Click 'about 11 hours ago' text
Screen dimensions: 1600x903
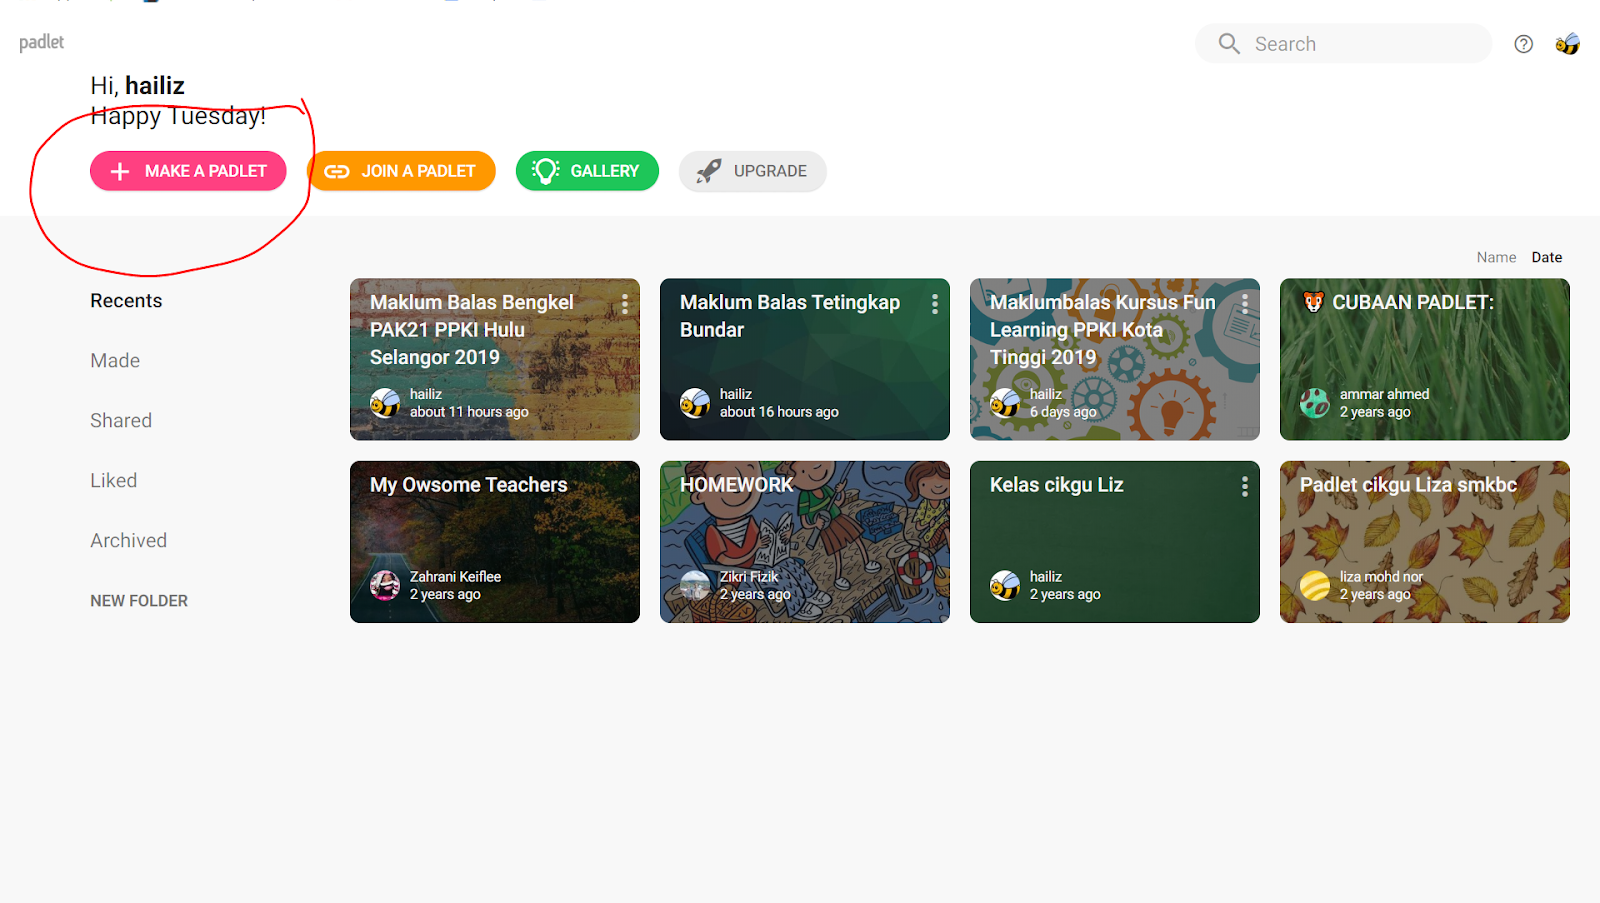pyautogui.click(x=469, y=412)
